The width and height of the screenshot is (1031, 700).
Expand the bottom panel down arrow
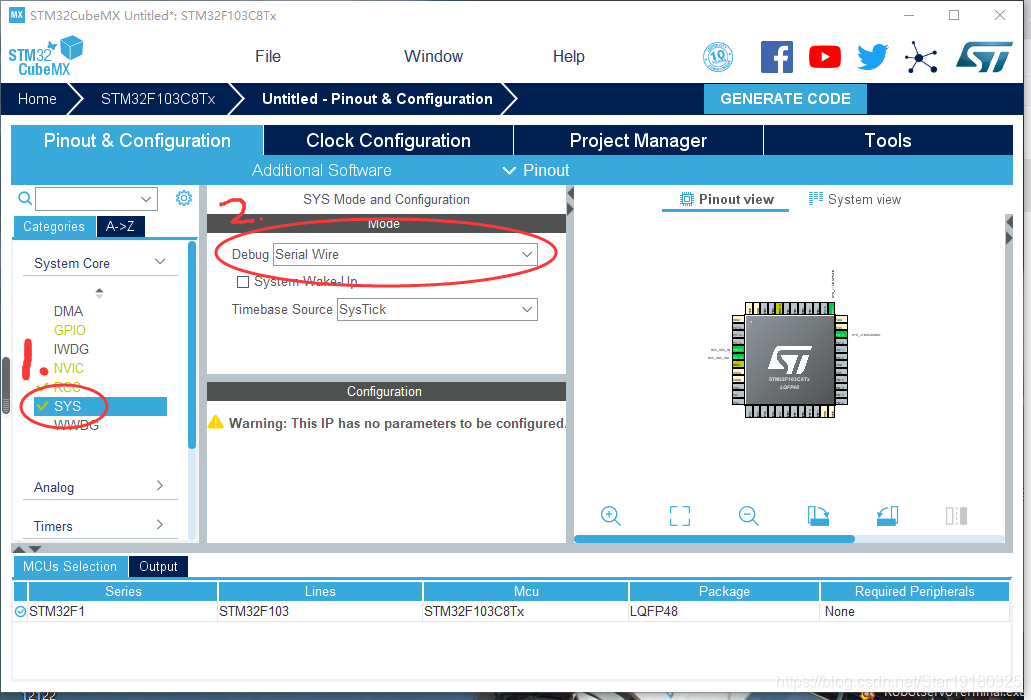35,549
